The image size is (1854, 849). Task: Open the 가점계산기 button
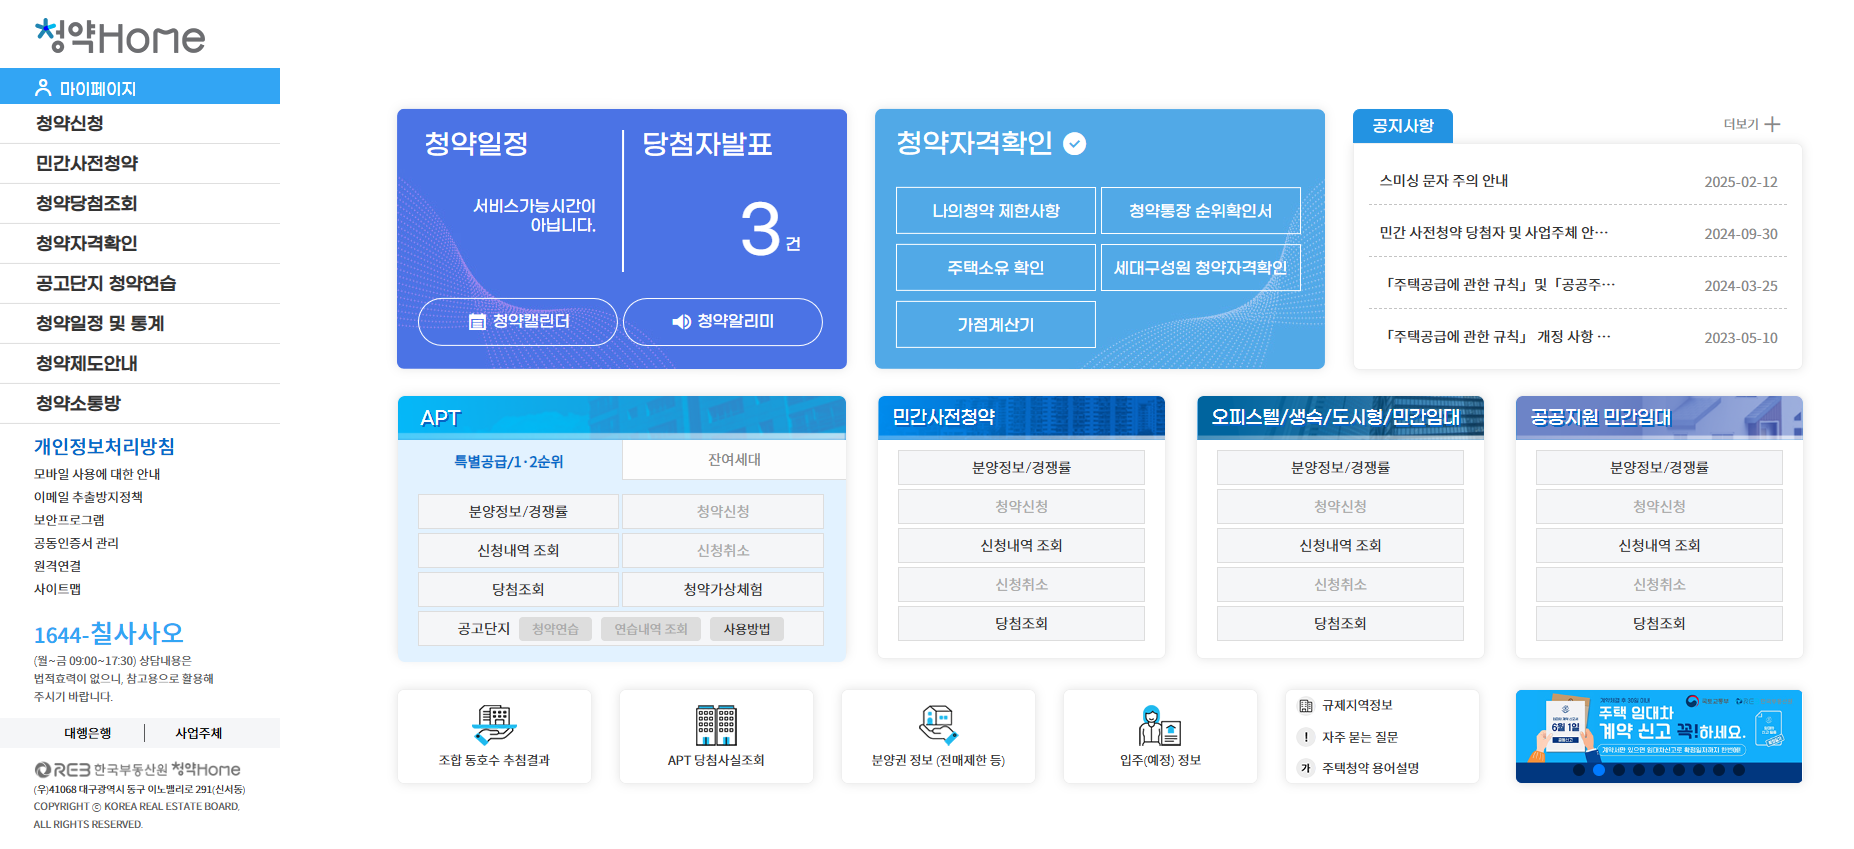click(x=996, y=324)
